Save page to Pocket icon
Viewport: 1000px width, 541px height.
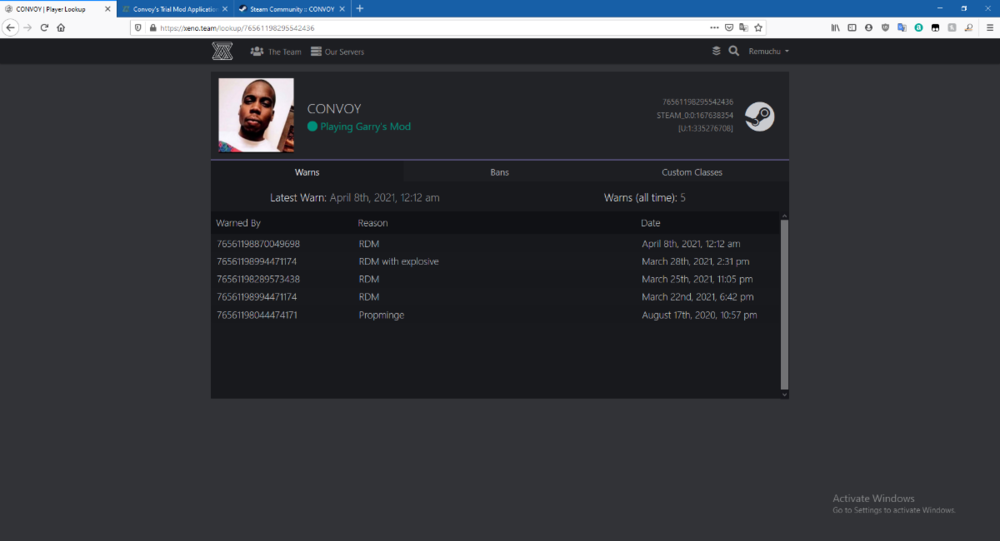point(729,28)
